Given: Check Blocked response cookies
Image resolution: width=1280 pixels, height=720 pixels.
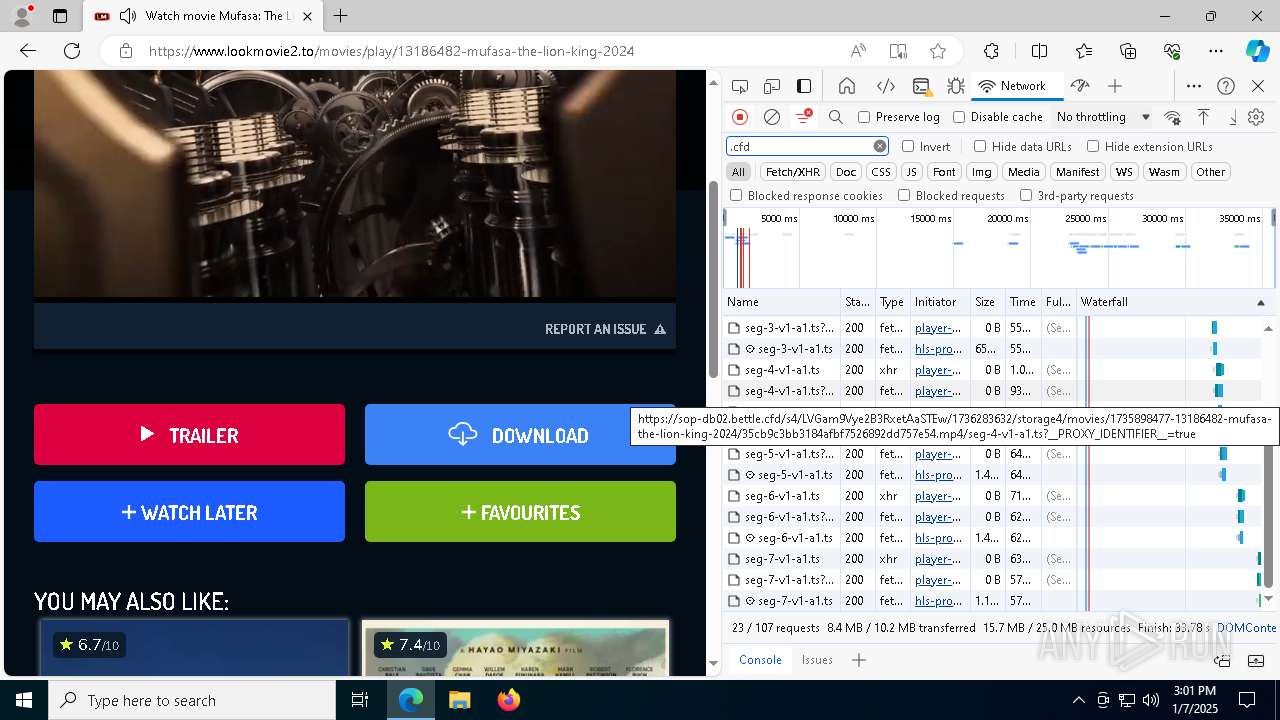Looking at the screenshot, I should pyautogui.click(x=736, y=196).
